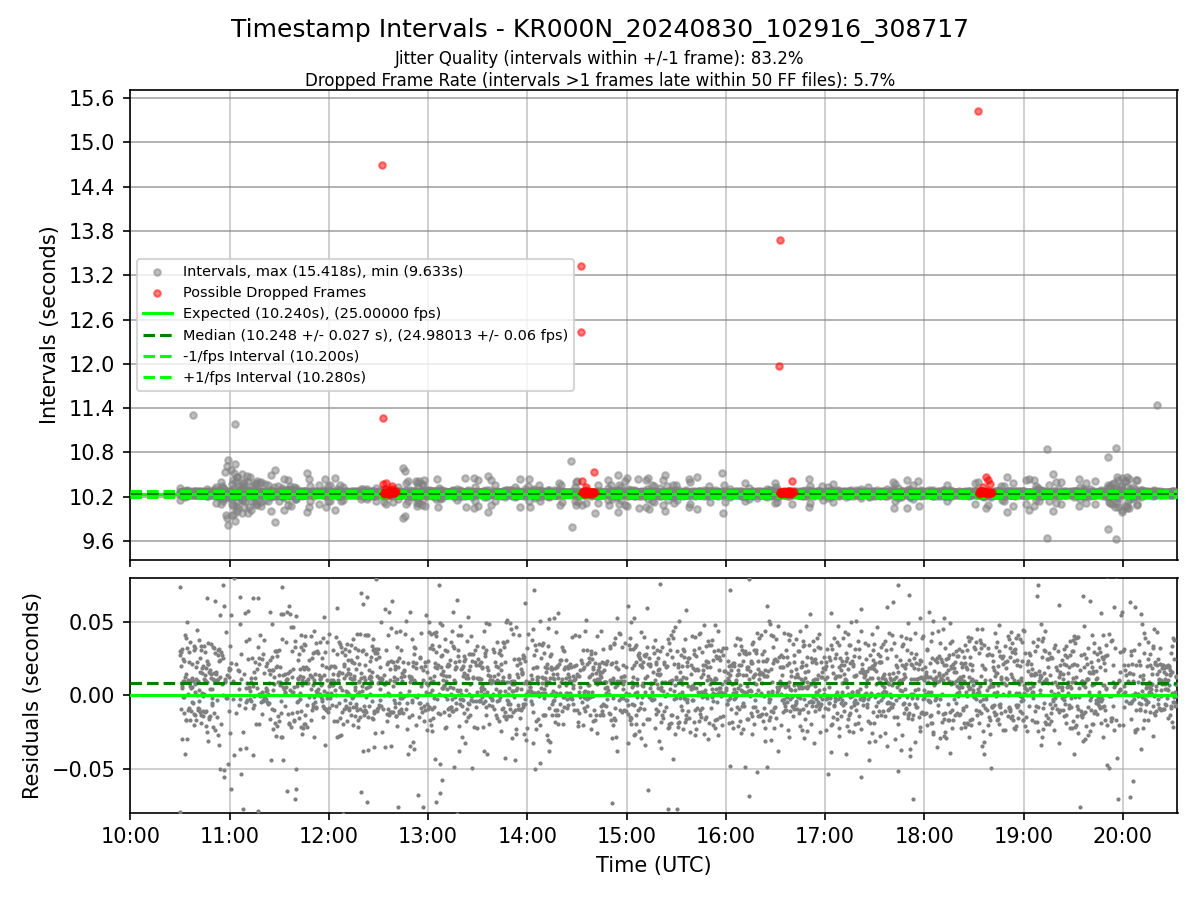Click the "Time (UTC)" x-axis label
The width and height of the screenshot is (1200, 900).
[654, 865]
